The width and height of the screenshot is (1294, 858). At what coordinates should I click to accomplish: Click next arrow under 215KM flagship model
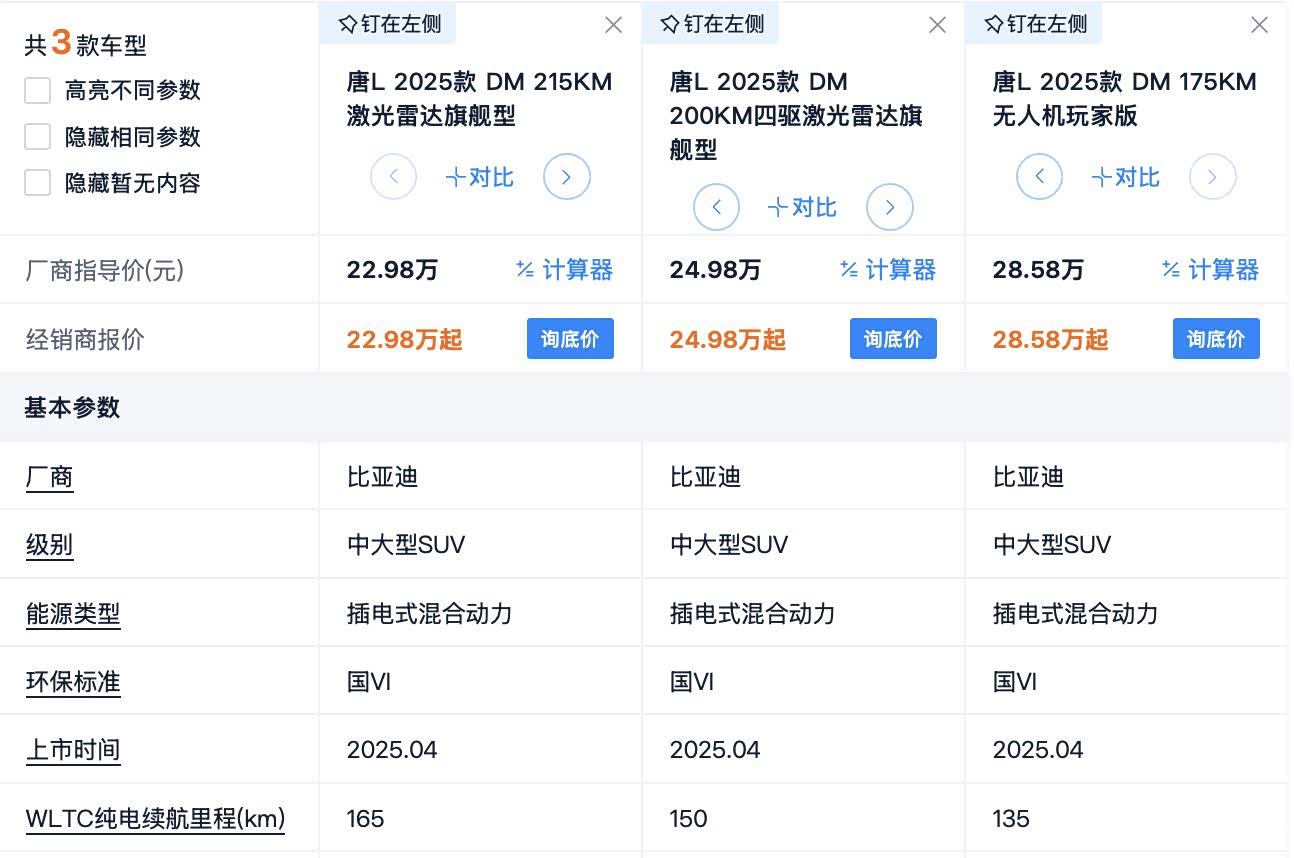[567, 178]
